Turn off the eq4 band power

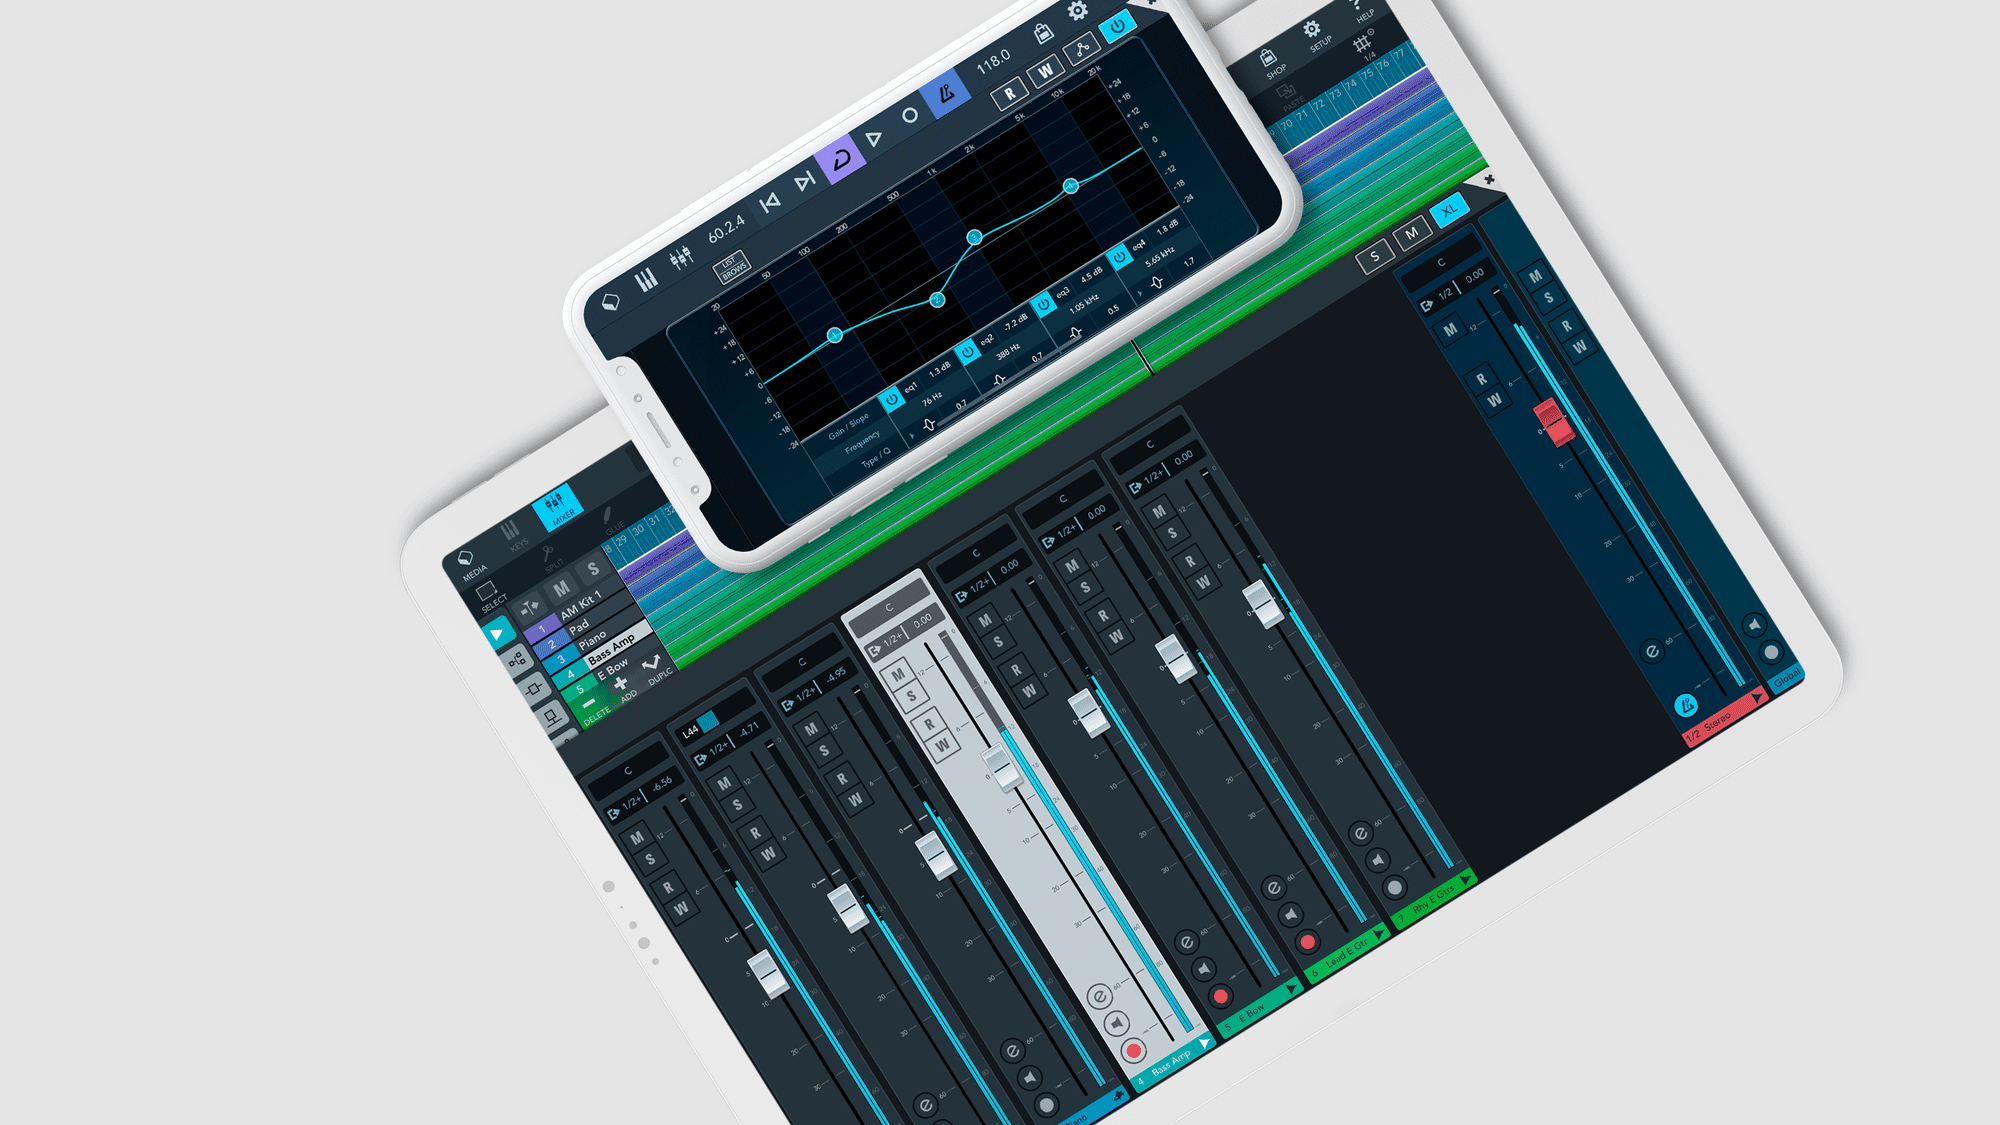pos(1119,256)
